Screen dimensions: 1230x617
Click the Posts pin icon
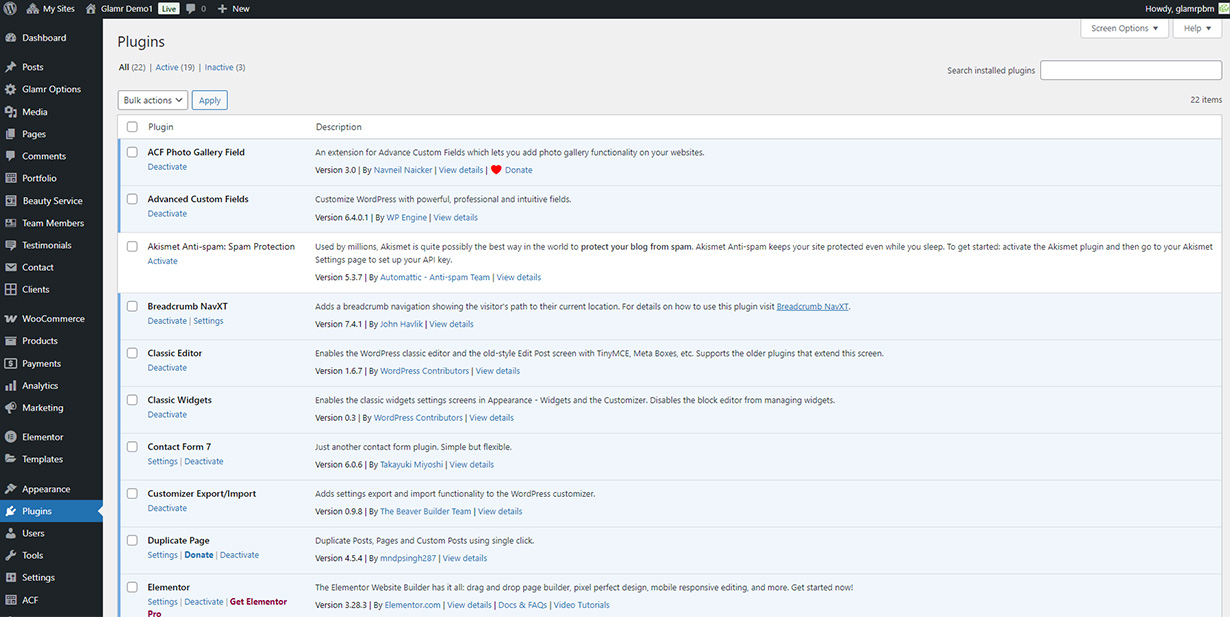(x=10, y=67)
